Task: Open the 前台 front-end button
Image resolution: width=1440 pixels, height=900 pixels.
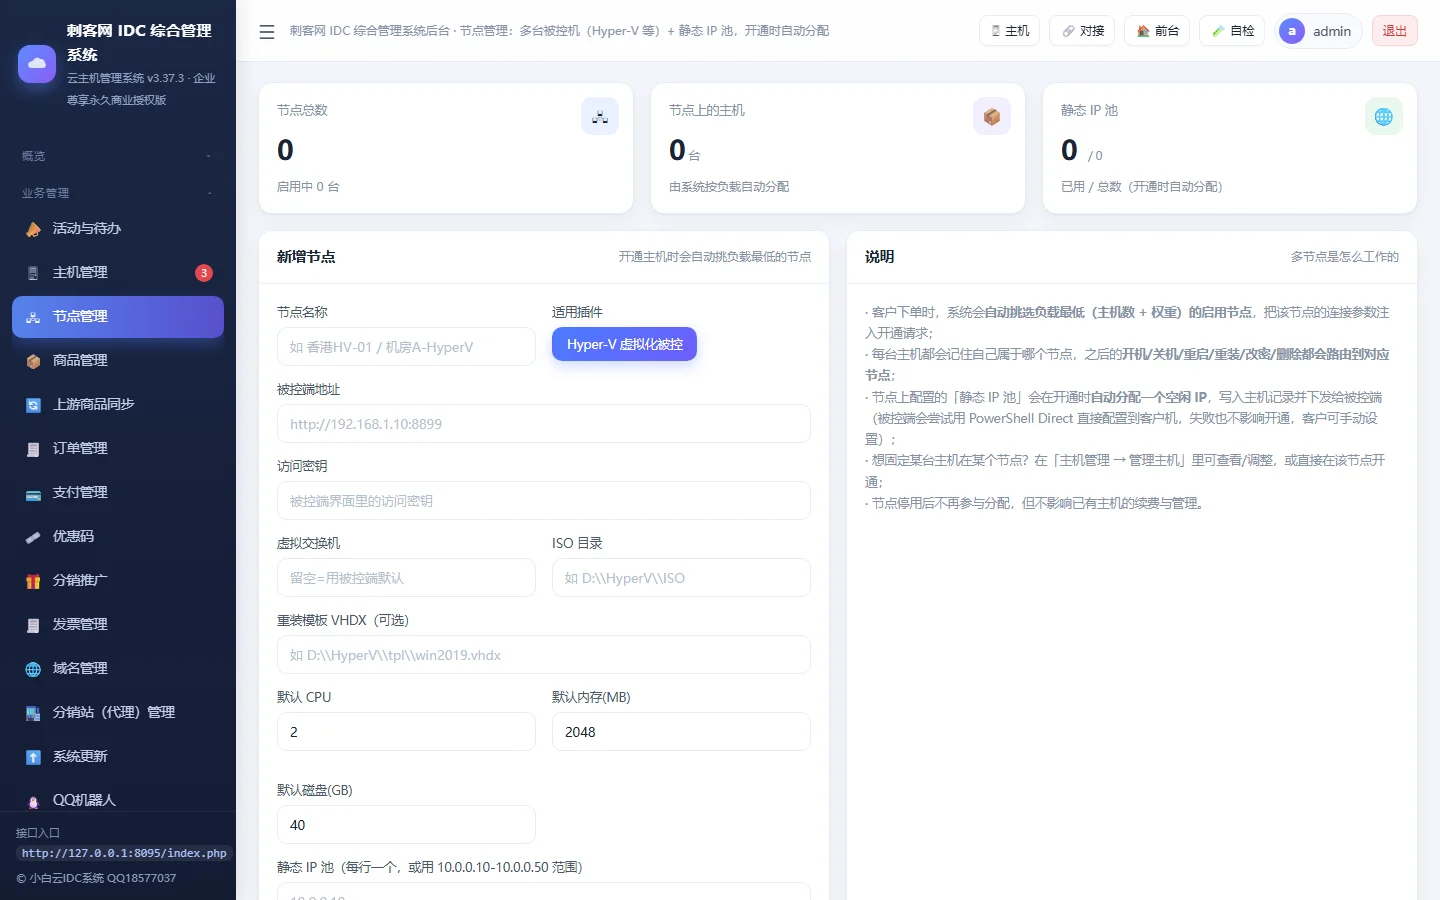Action: [1158, 31]
